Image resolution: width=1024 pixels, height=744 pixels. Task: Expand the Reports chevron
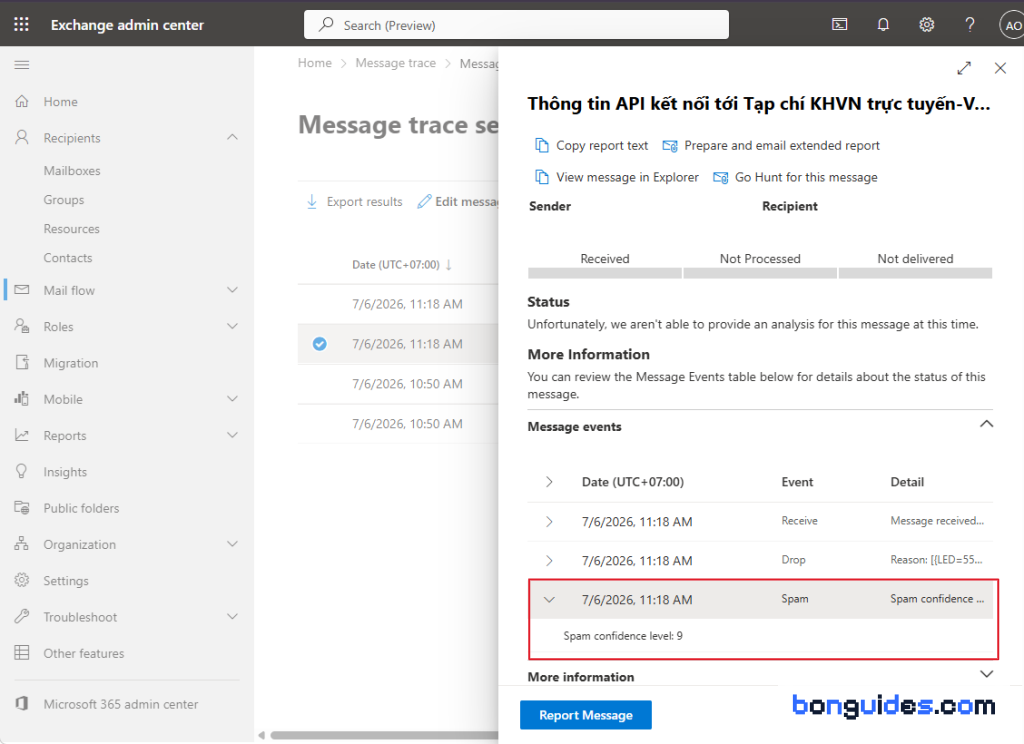tap(232, 435)
